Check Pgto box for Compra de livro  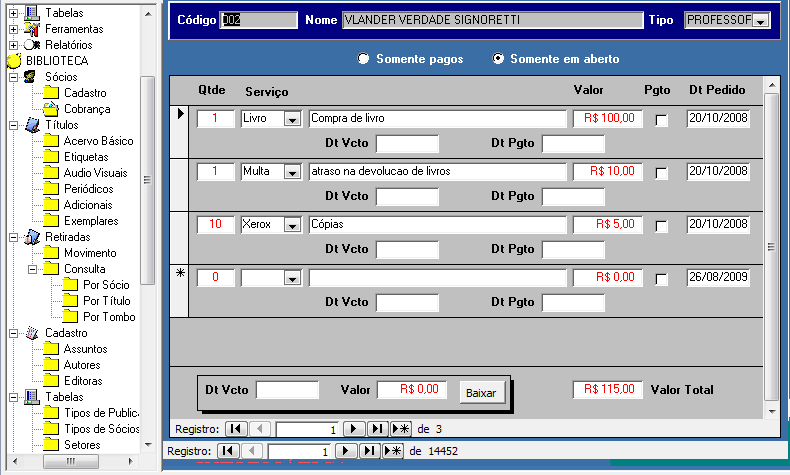point(662,120)
